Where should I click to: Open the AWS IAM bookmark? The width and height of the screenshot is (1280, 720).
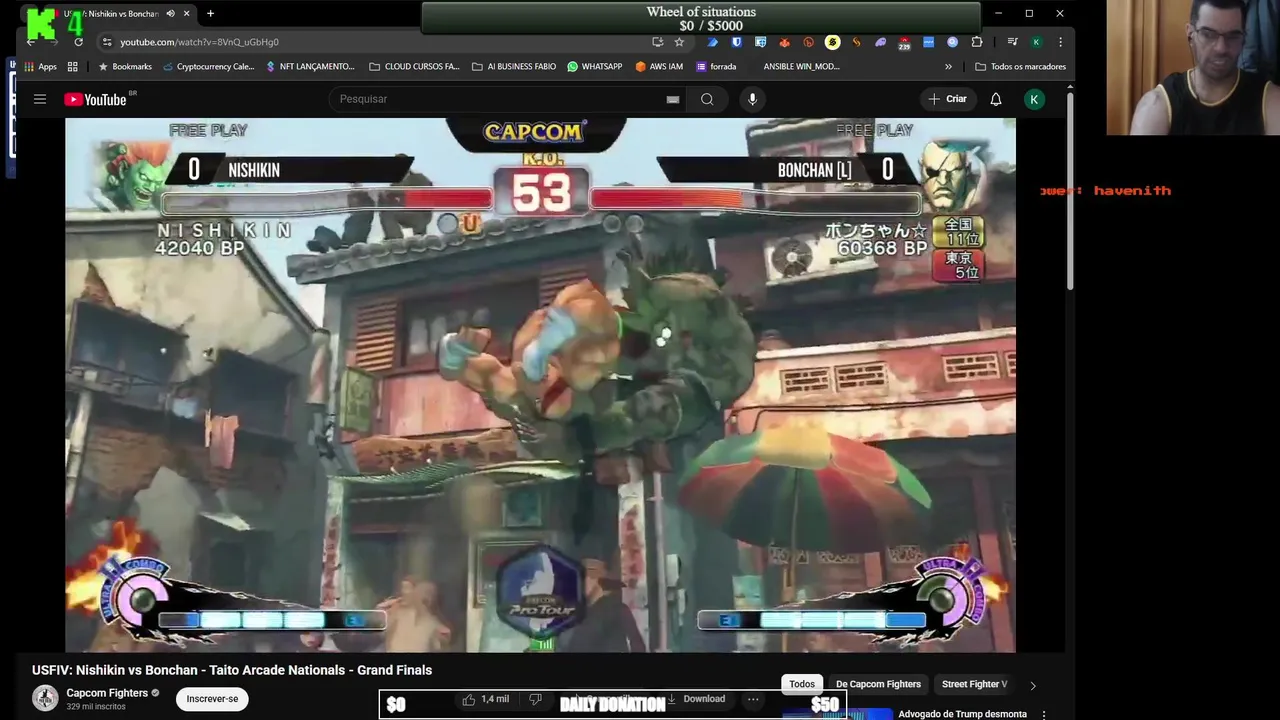coord(659,67)
